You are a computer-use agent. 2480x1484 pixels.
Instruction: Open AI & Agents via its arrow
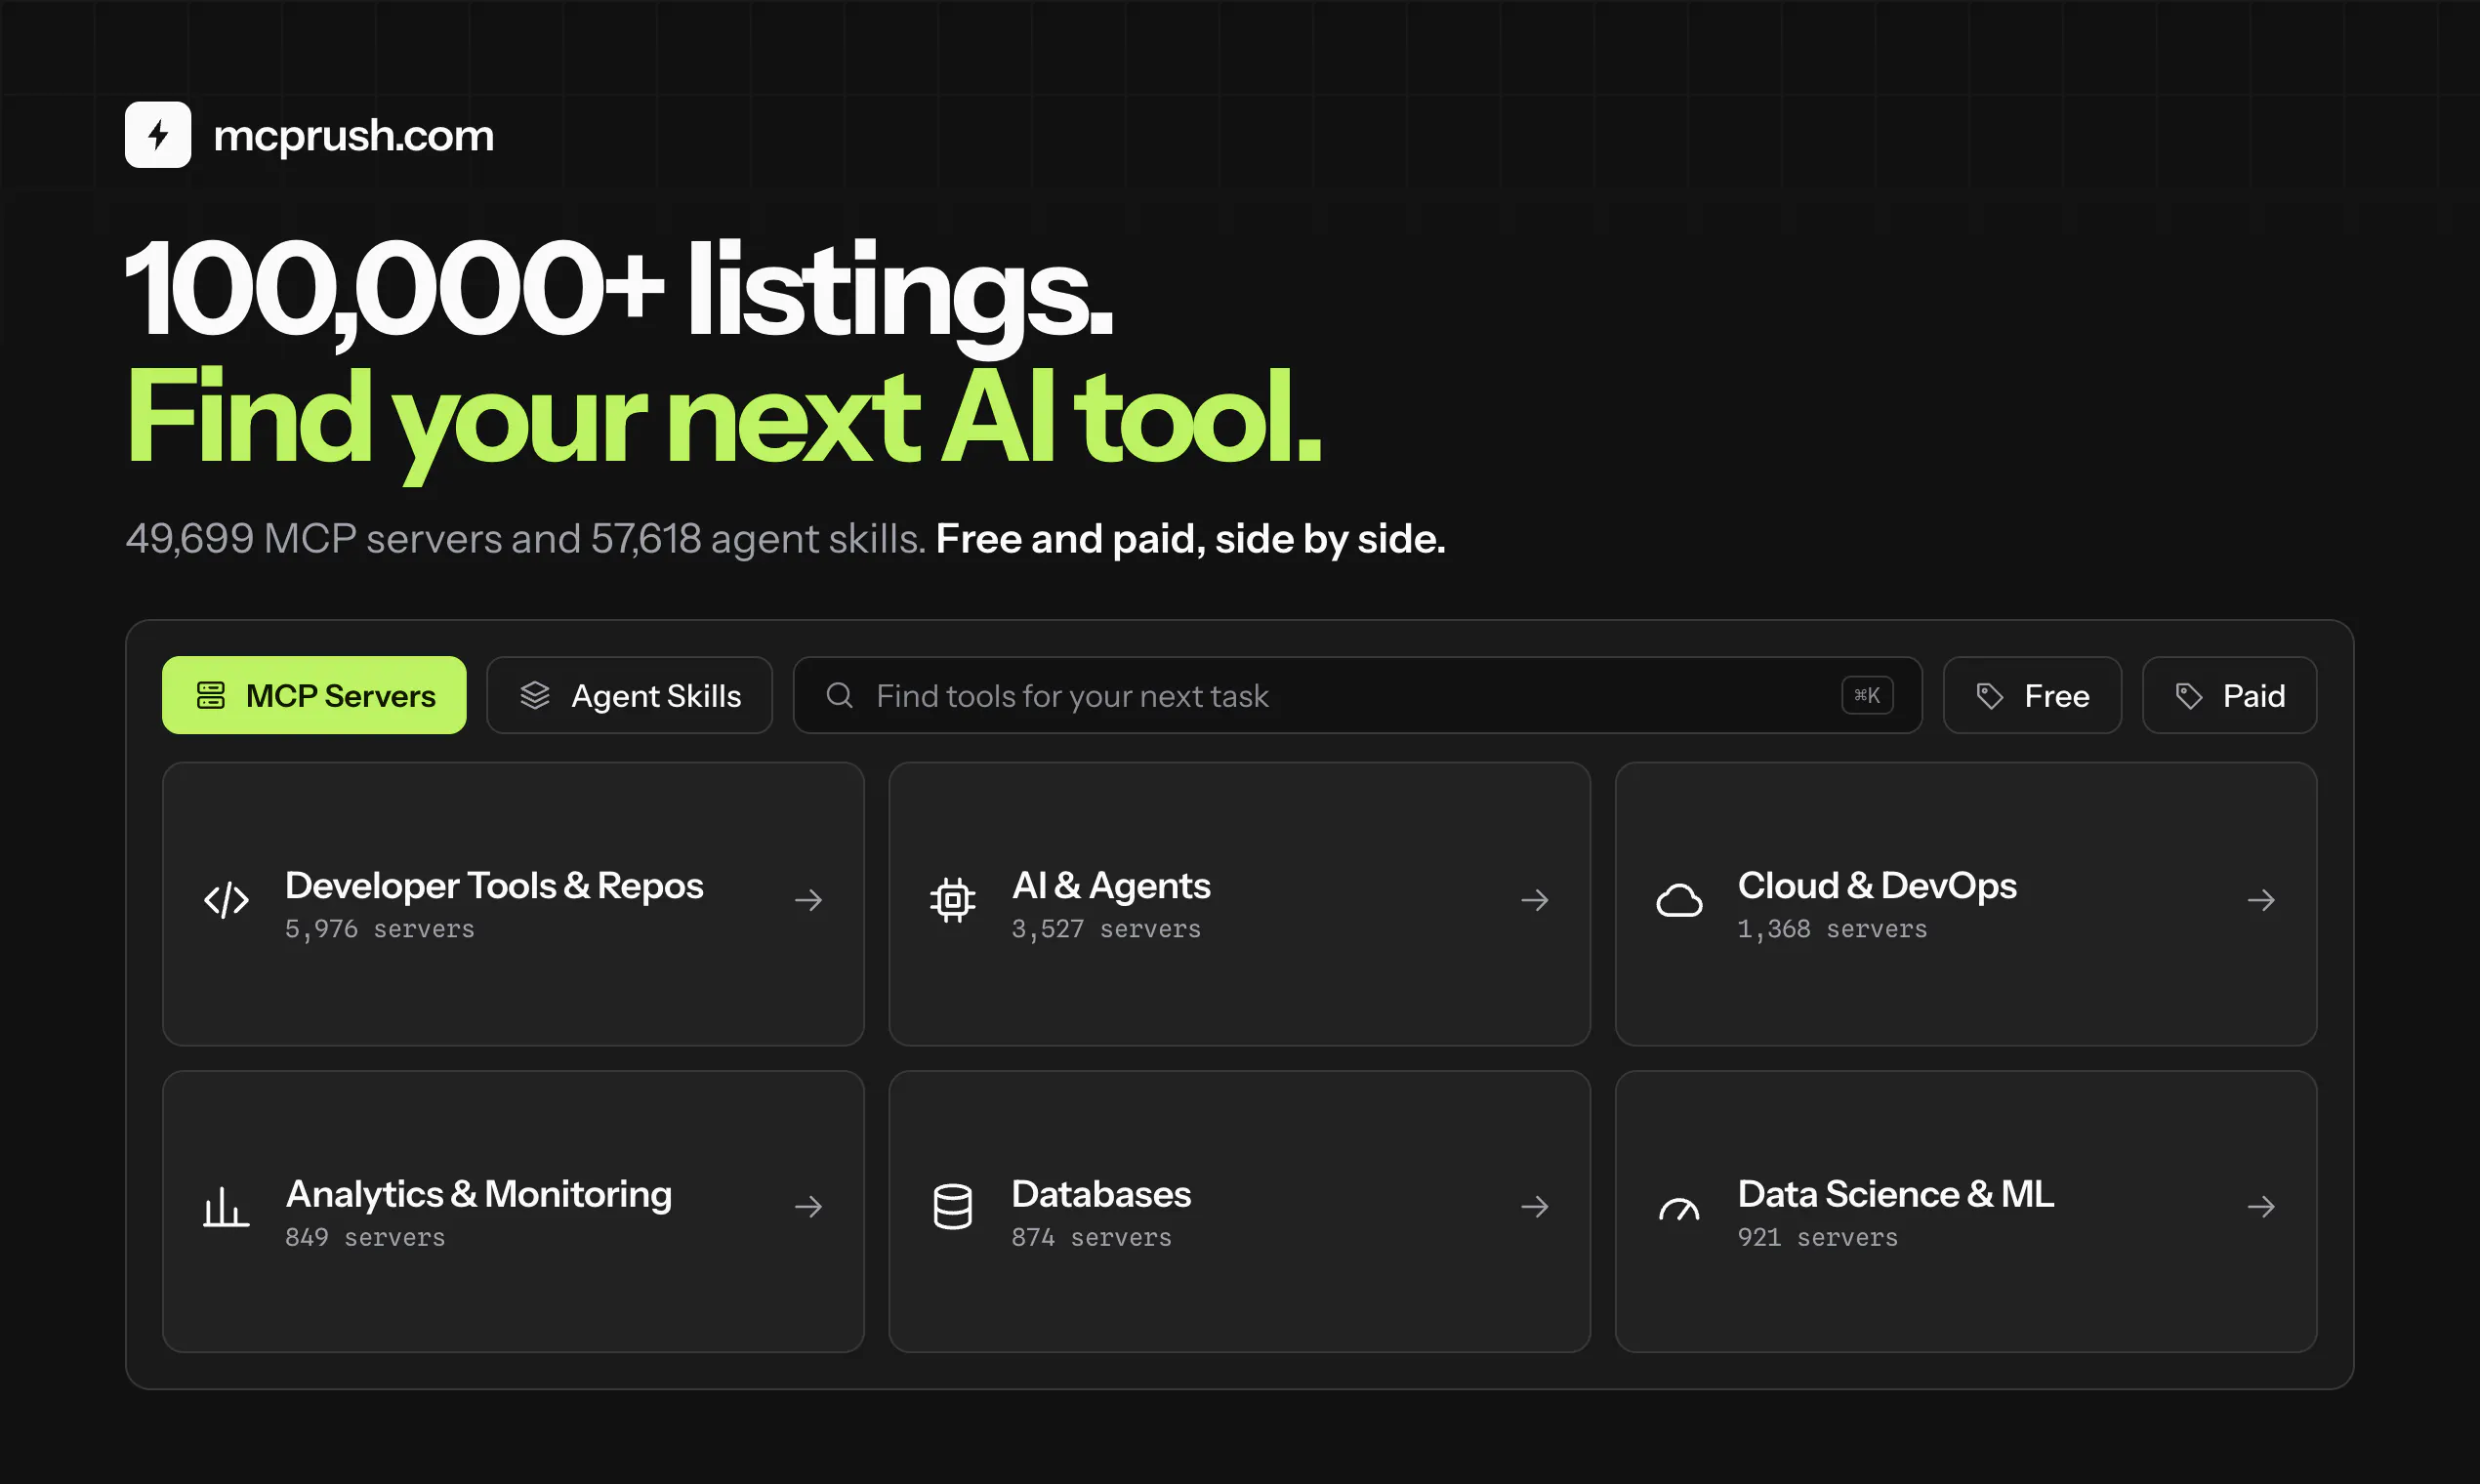pyautogui.click(x=1535, y=901)
